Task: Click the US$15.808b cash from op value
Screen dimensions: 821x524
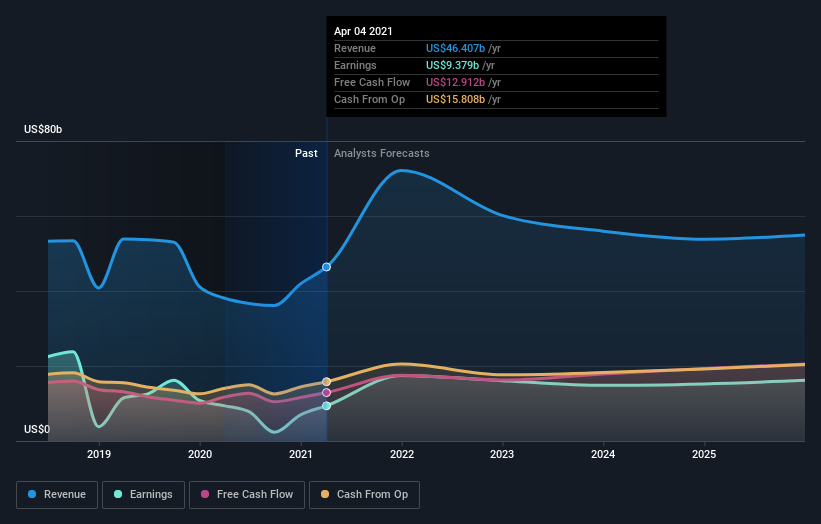Action: 456,99
